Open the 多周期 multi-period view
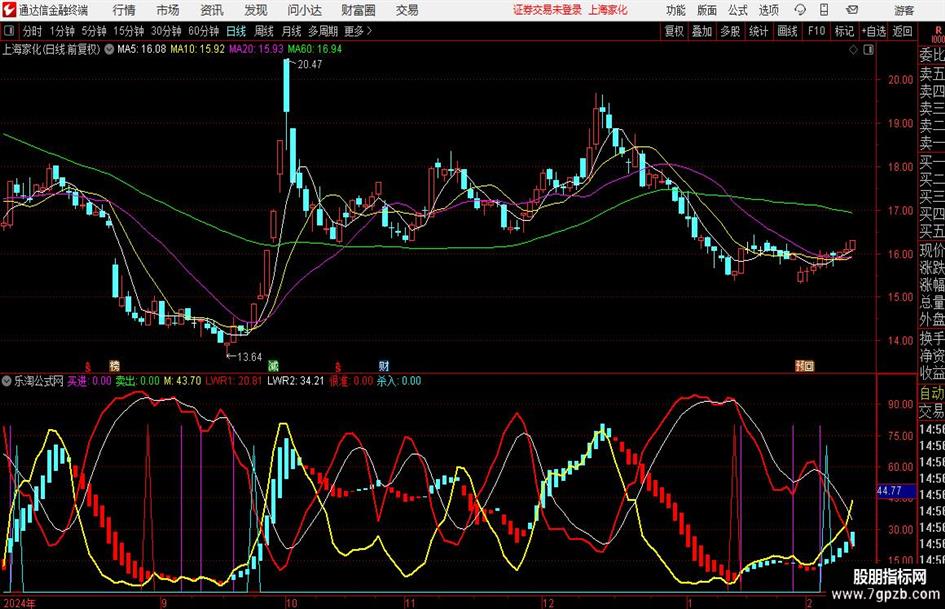The height and width of the screenshot is (609, 945). click(x=323, y=31)
